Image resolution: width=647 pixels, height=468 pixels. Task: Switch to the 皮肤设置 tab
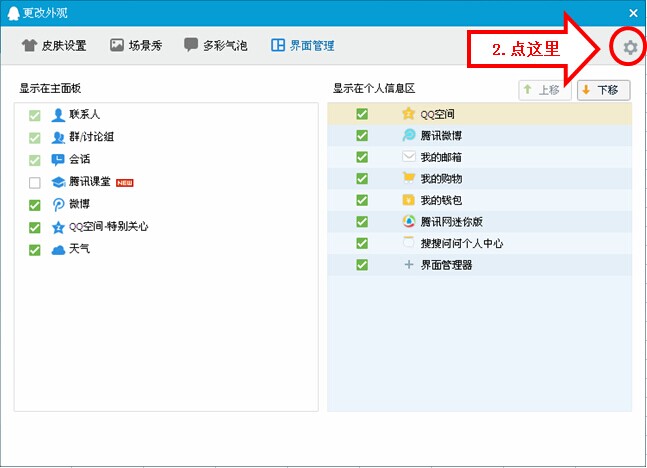(x=54, y=45)
